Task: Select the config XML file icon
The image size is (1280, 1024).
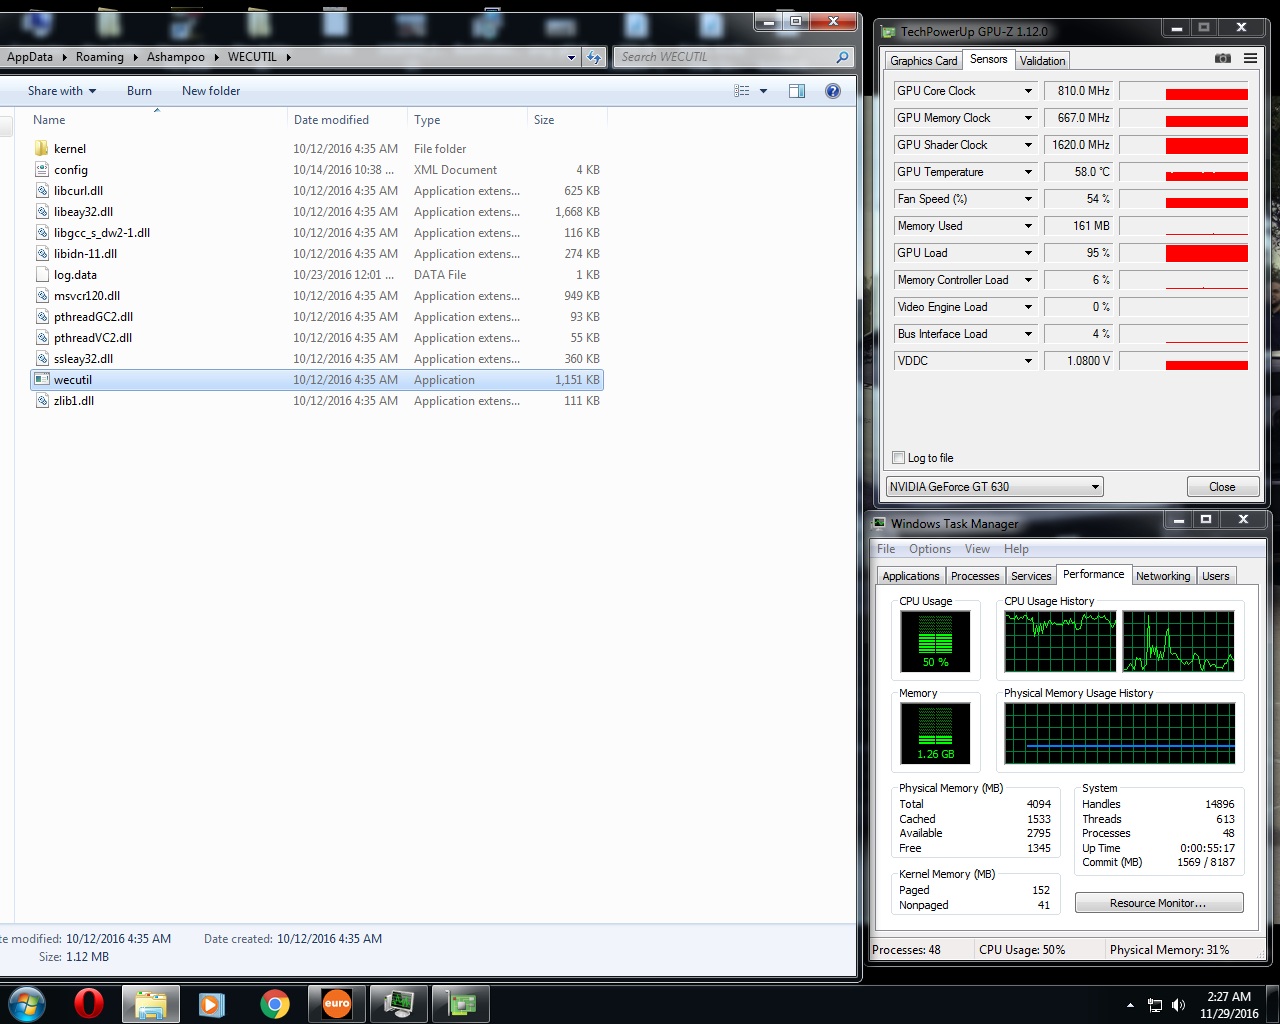Action: [x=41, y=170]
